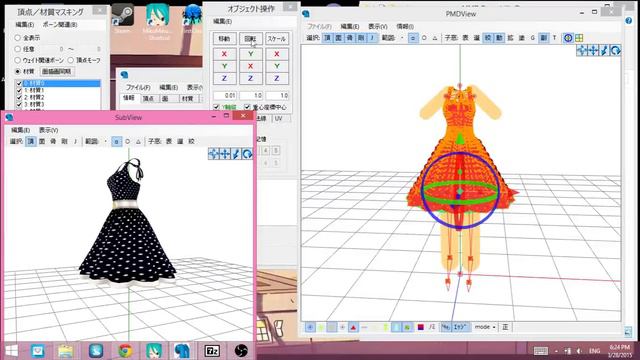Image resolution: width=640 pixels, height=360 pixels.
Task: Click the 0.01 move value field
Action: click(x=224, y=96)
